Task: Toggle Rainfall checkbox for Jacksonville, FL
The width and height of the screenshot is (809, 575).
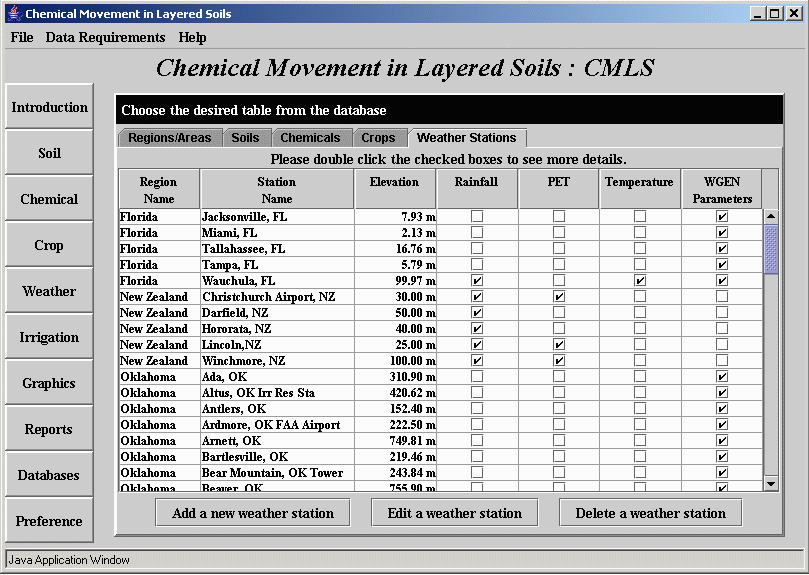Action: tap(477, 216)
